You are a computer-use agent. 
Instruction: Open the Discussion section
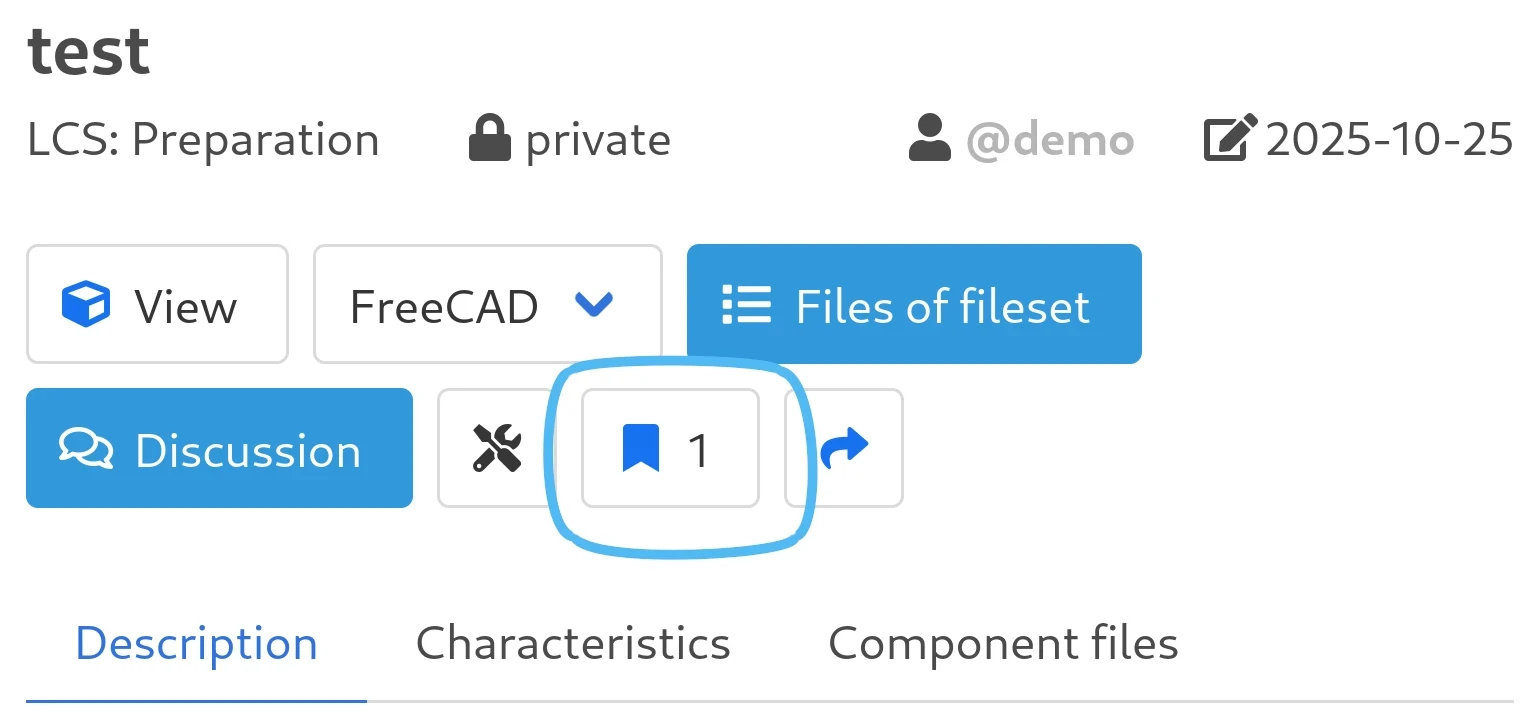click(x=219, y=448)
